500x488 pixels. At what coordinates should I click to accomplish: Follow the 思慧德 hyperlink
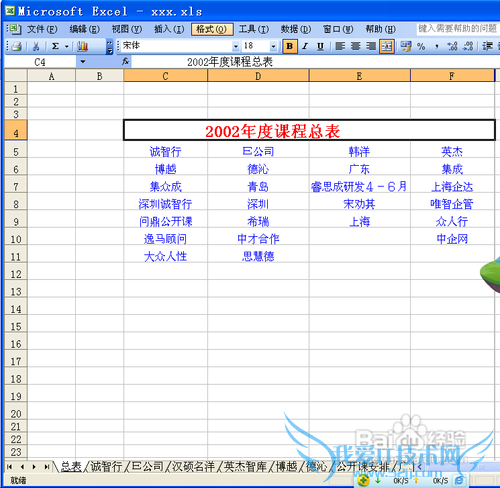pyautogui.click(x=258, y=256)
